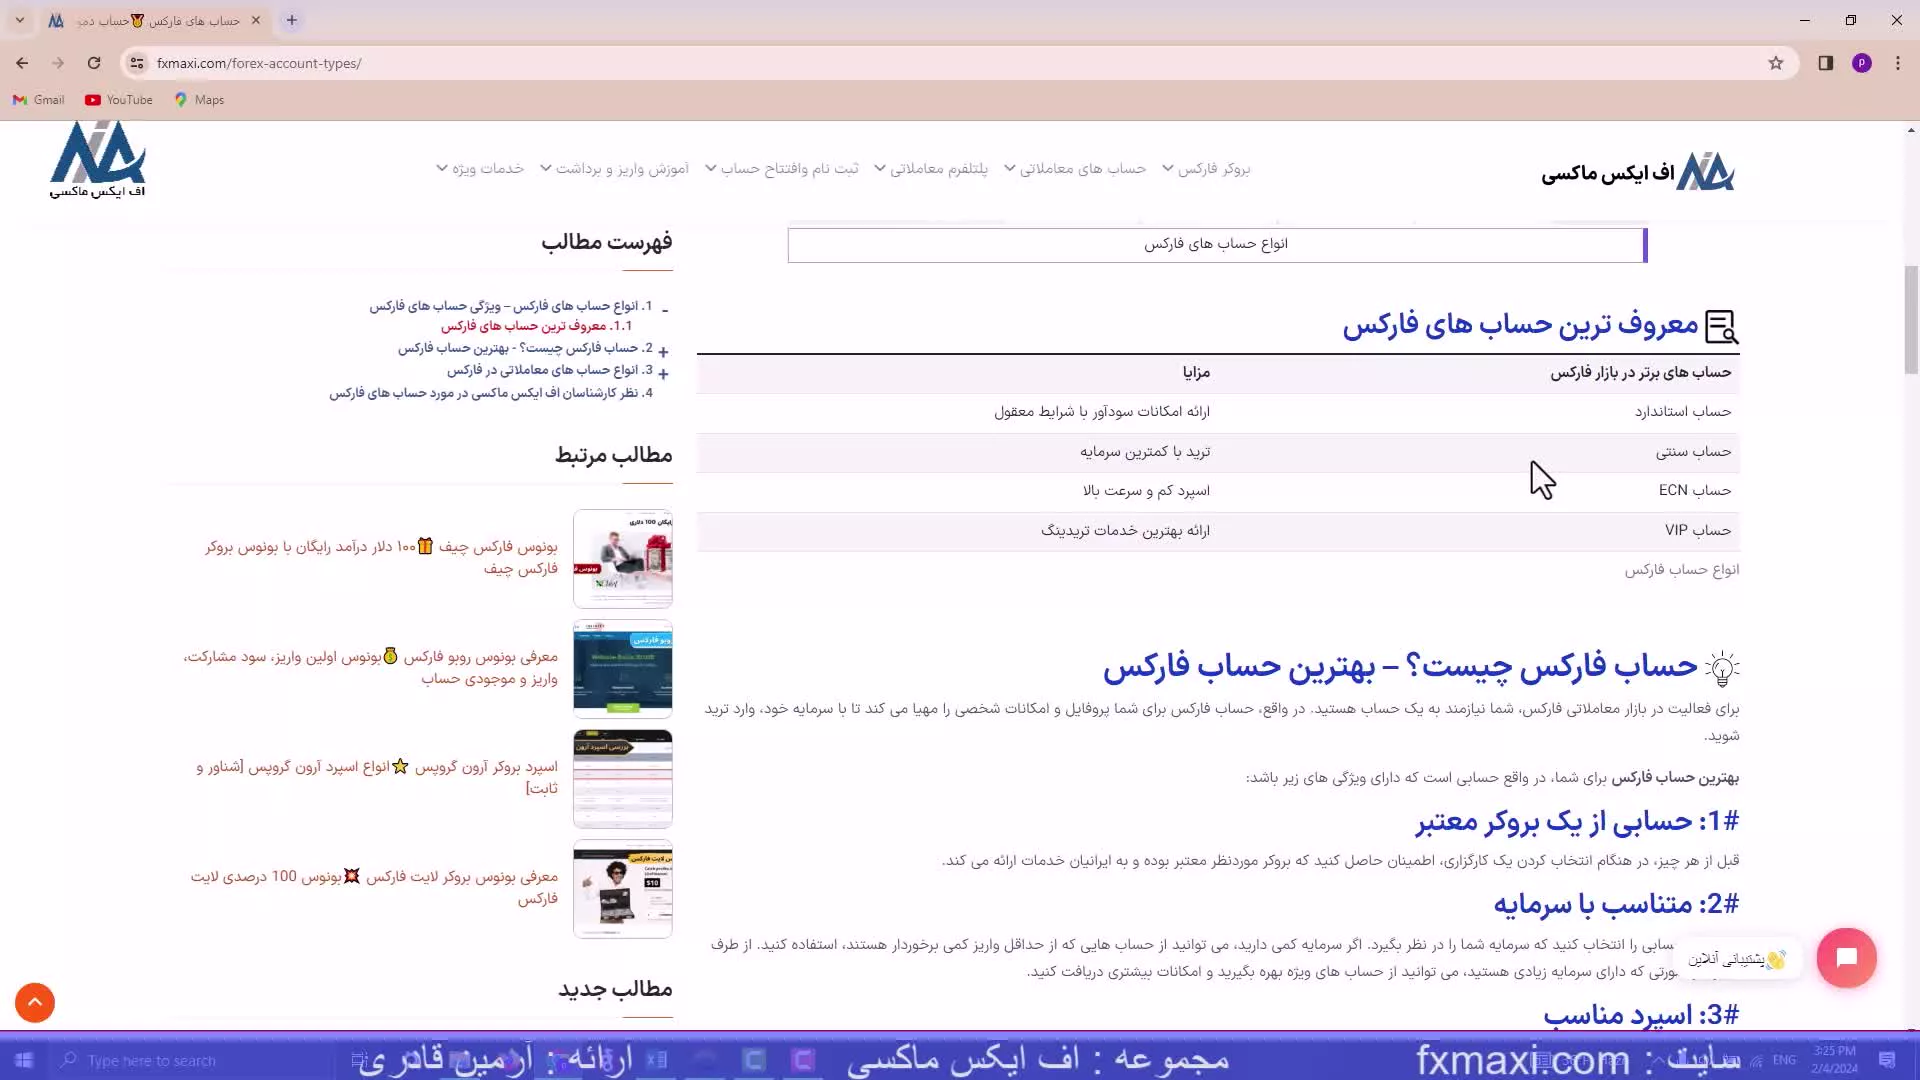This screenshot has height=1080, width=1920.
Task: Open article link اسپرد بروکر آرون گروپس
Action: (376, 777)
